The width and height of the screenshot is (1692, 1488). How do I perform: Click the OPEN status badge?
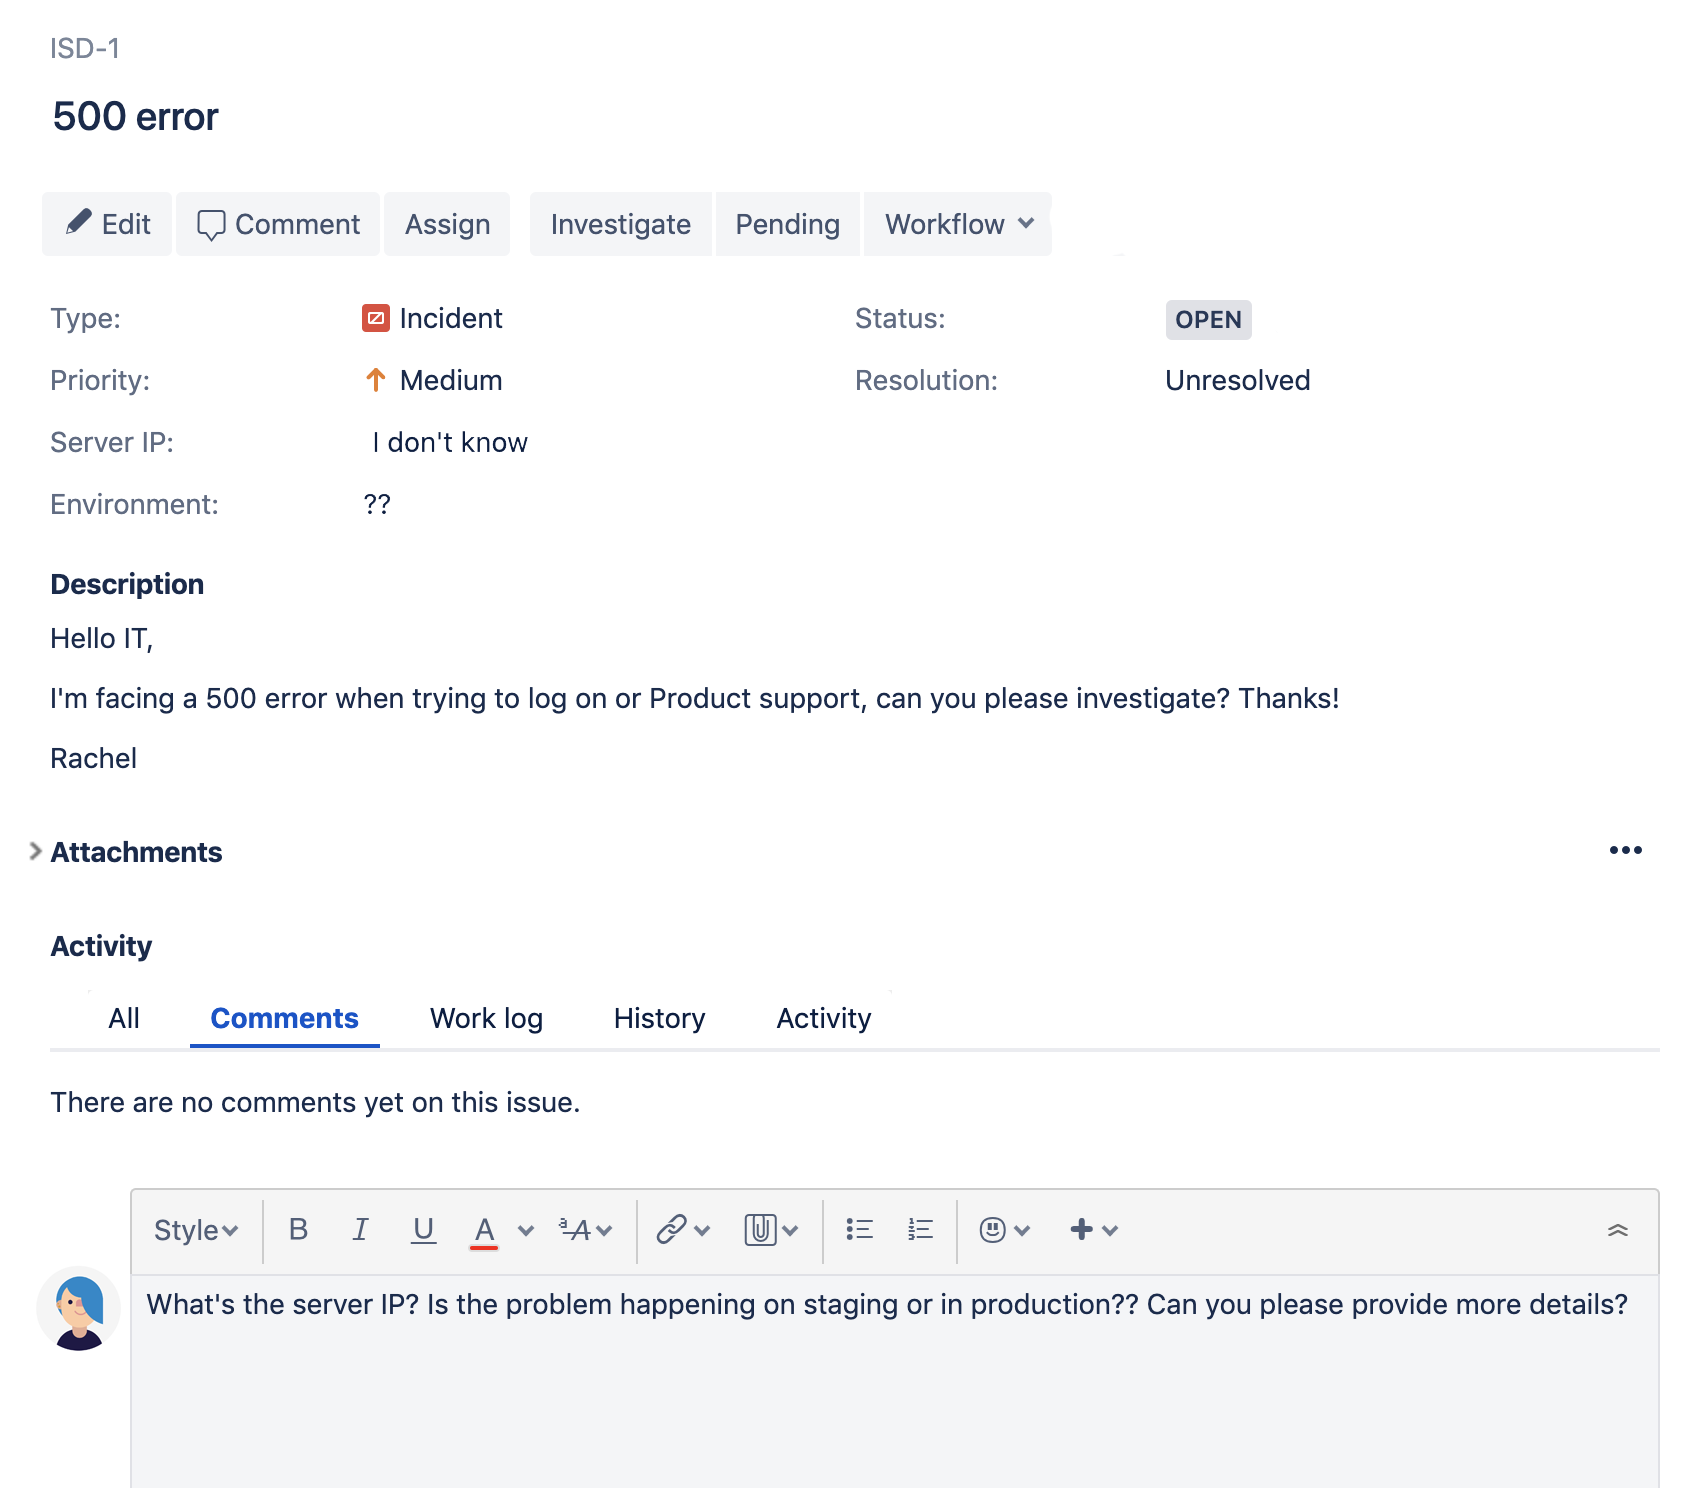1208,320
